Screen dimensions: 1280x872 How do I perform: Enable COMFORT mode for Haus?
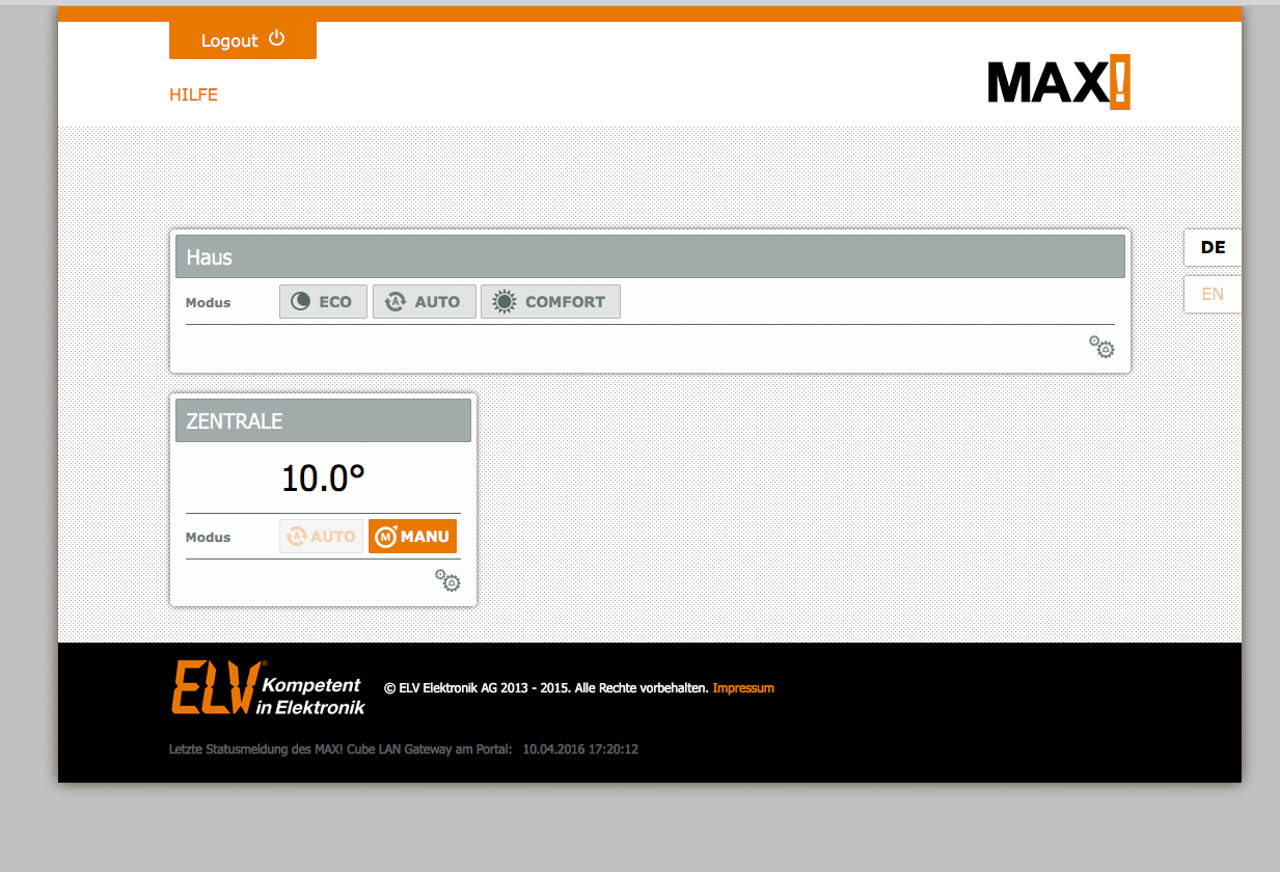[x=550, y=302]
